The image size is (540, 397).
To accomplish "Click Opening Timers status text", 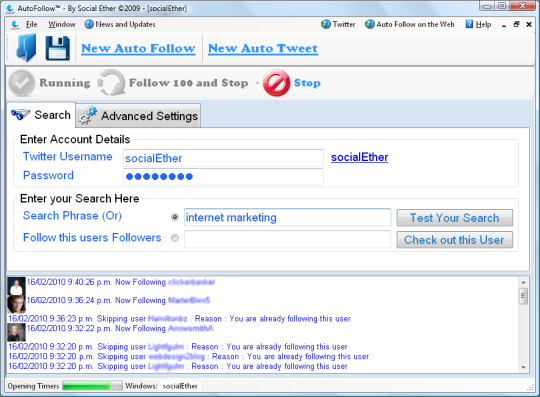I will 33,386.
